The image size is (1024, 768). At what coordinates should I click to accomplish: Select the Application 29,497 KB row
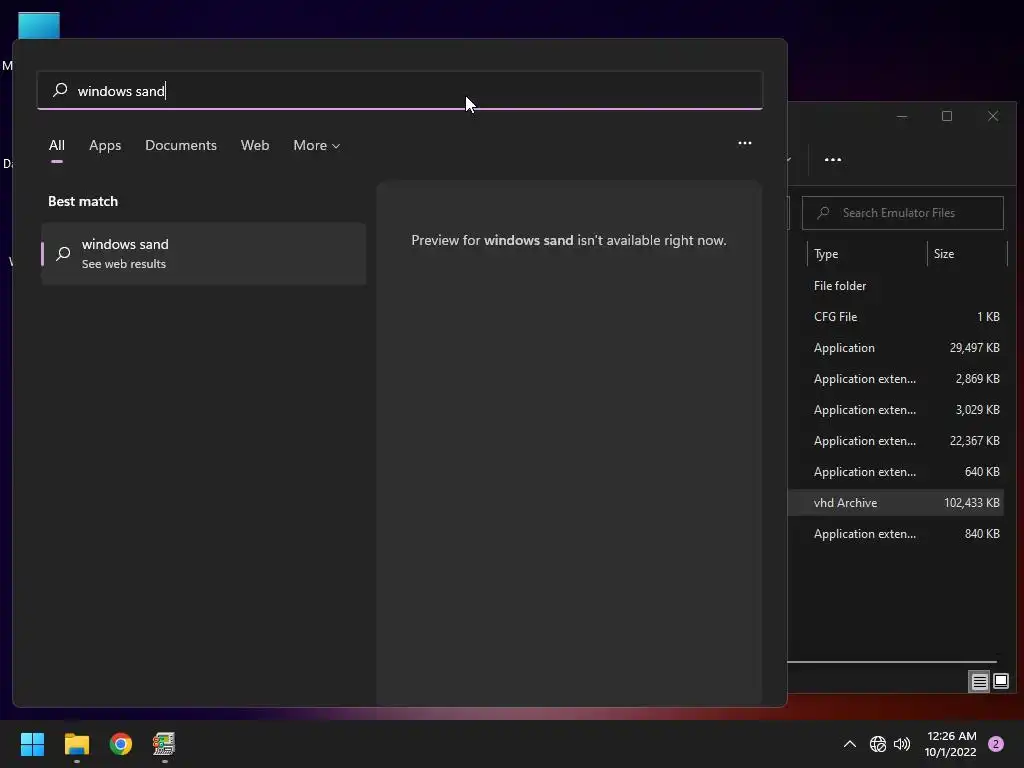pos(895,347)
